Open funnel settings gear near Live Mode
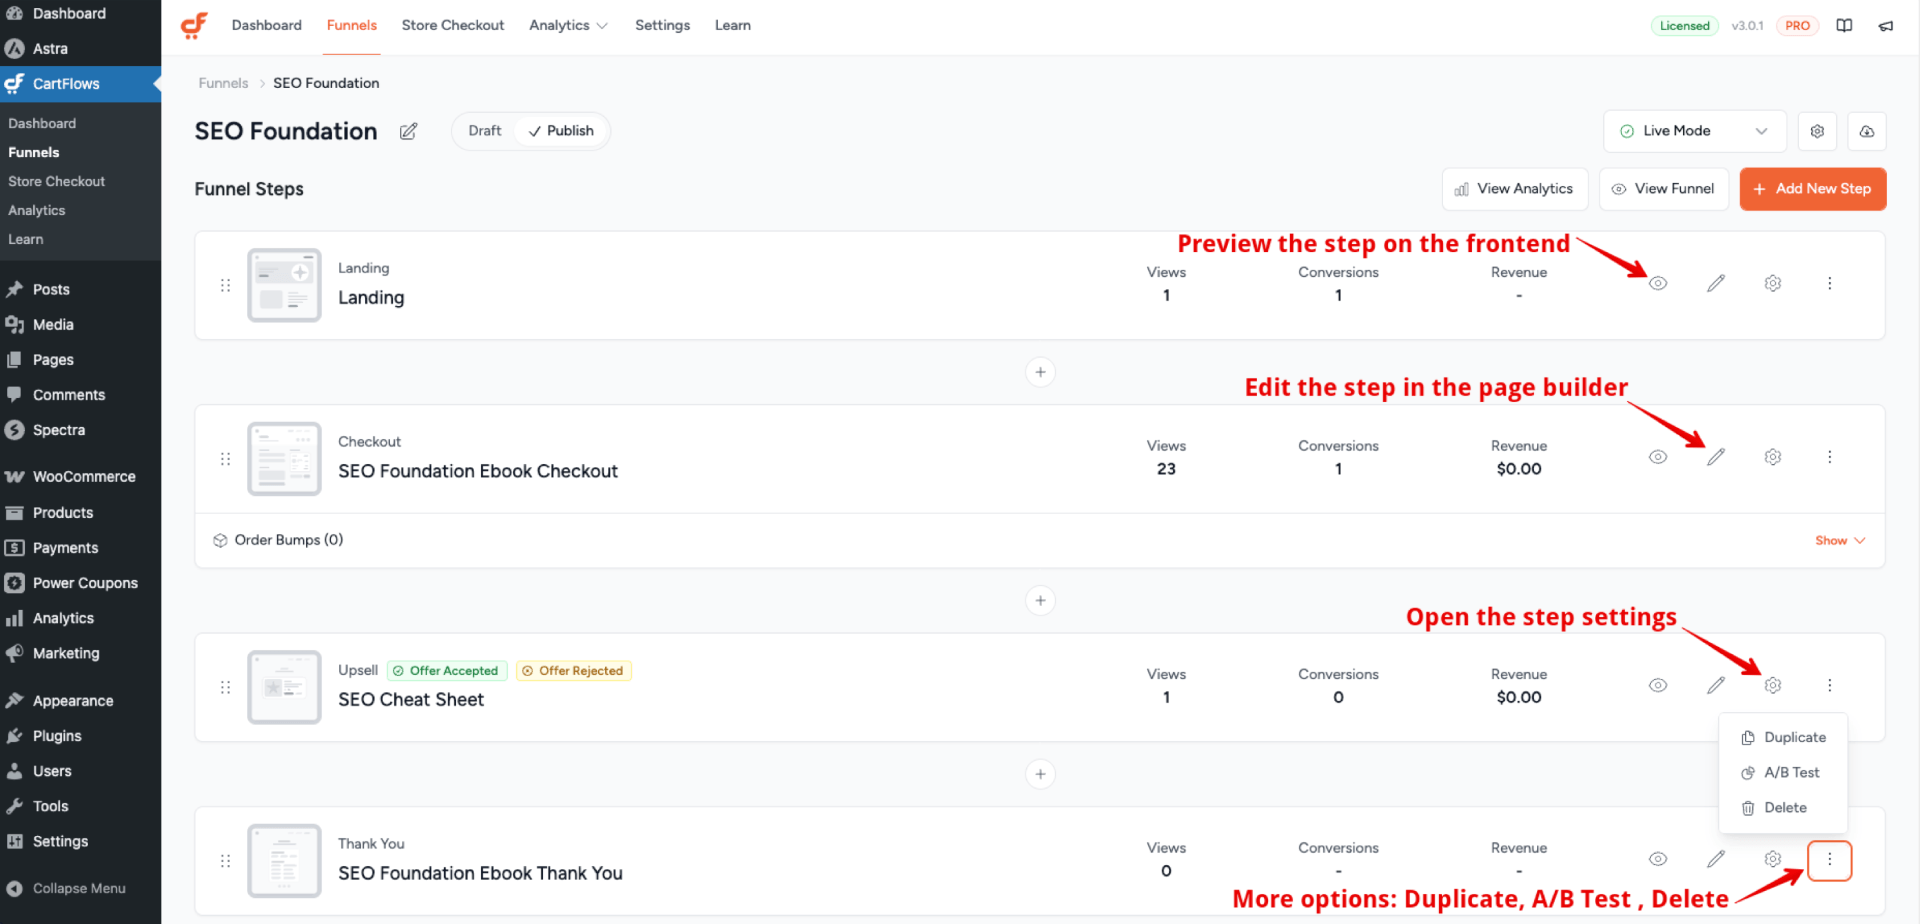This screenshot has width=1920, height=924. point(1817,131)
